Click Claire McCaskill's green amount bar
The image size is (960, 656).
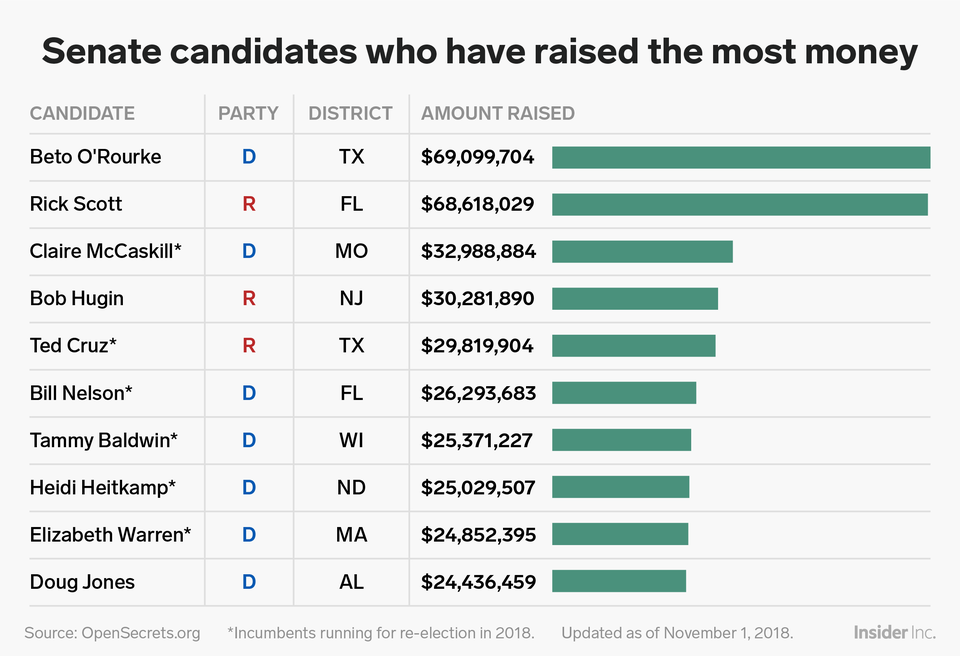[x=642, y=251]
